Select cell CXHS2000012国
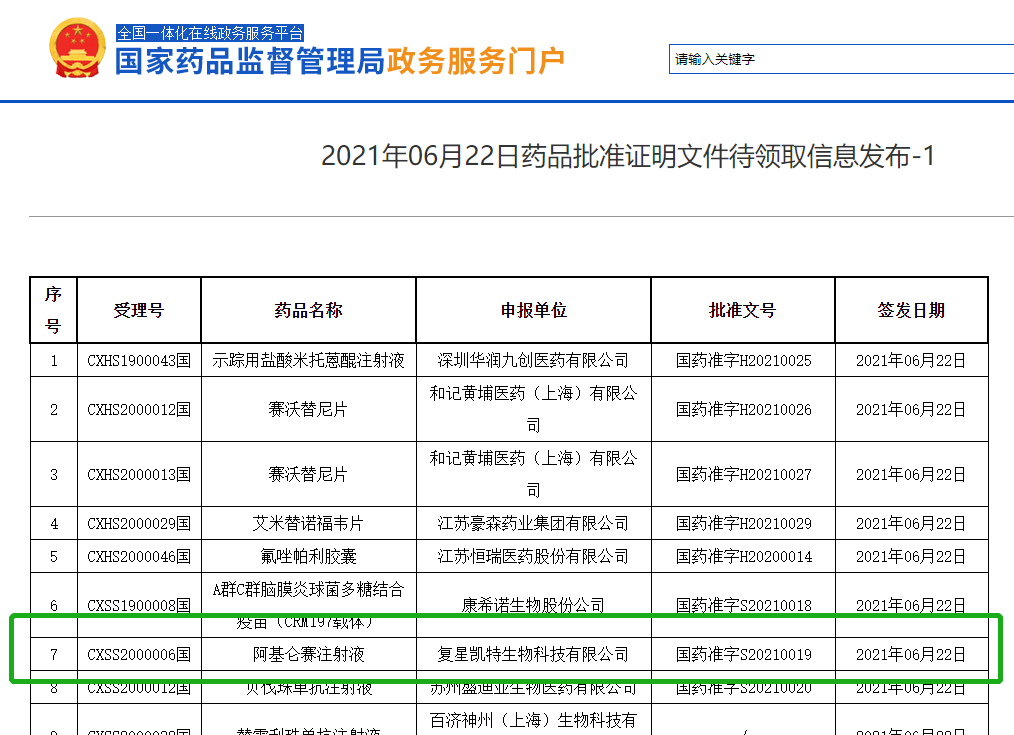The height and width of the screenshot is (735, 1014). coord(139,409)
